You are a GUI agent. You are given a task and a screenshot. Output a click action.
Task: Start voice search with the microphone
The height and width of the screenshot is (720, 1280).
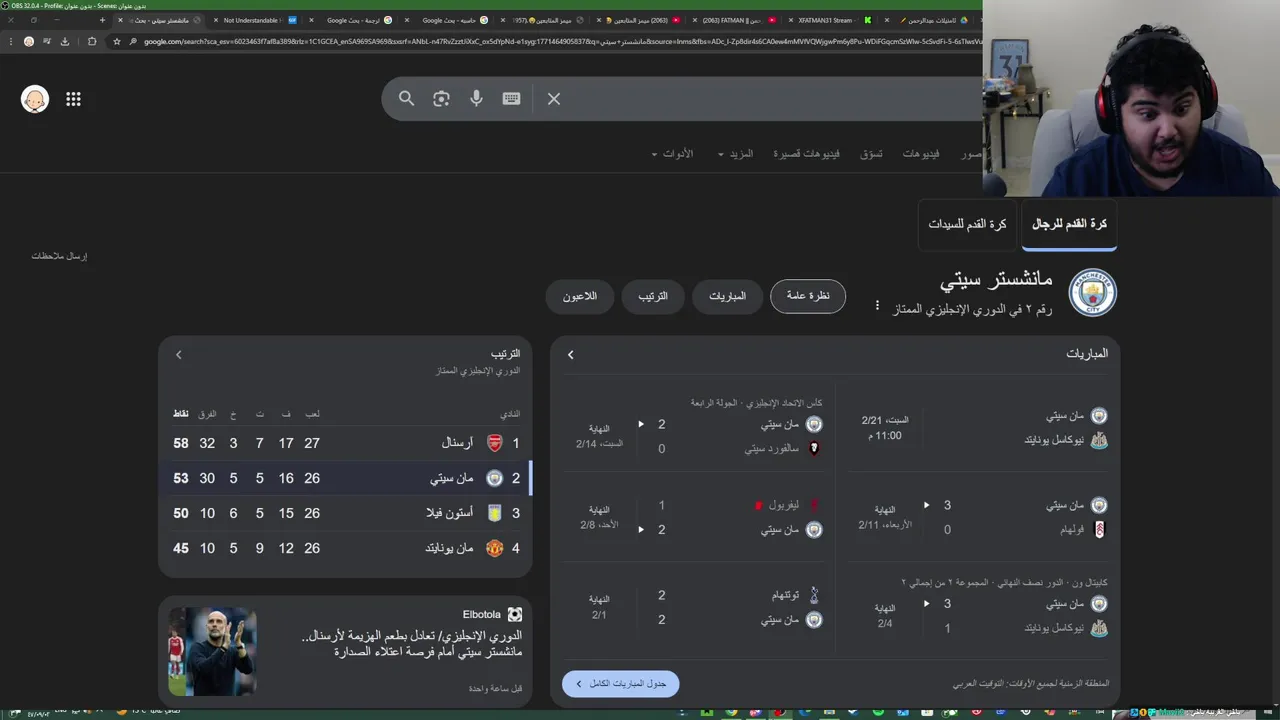[x=476, y=98]
